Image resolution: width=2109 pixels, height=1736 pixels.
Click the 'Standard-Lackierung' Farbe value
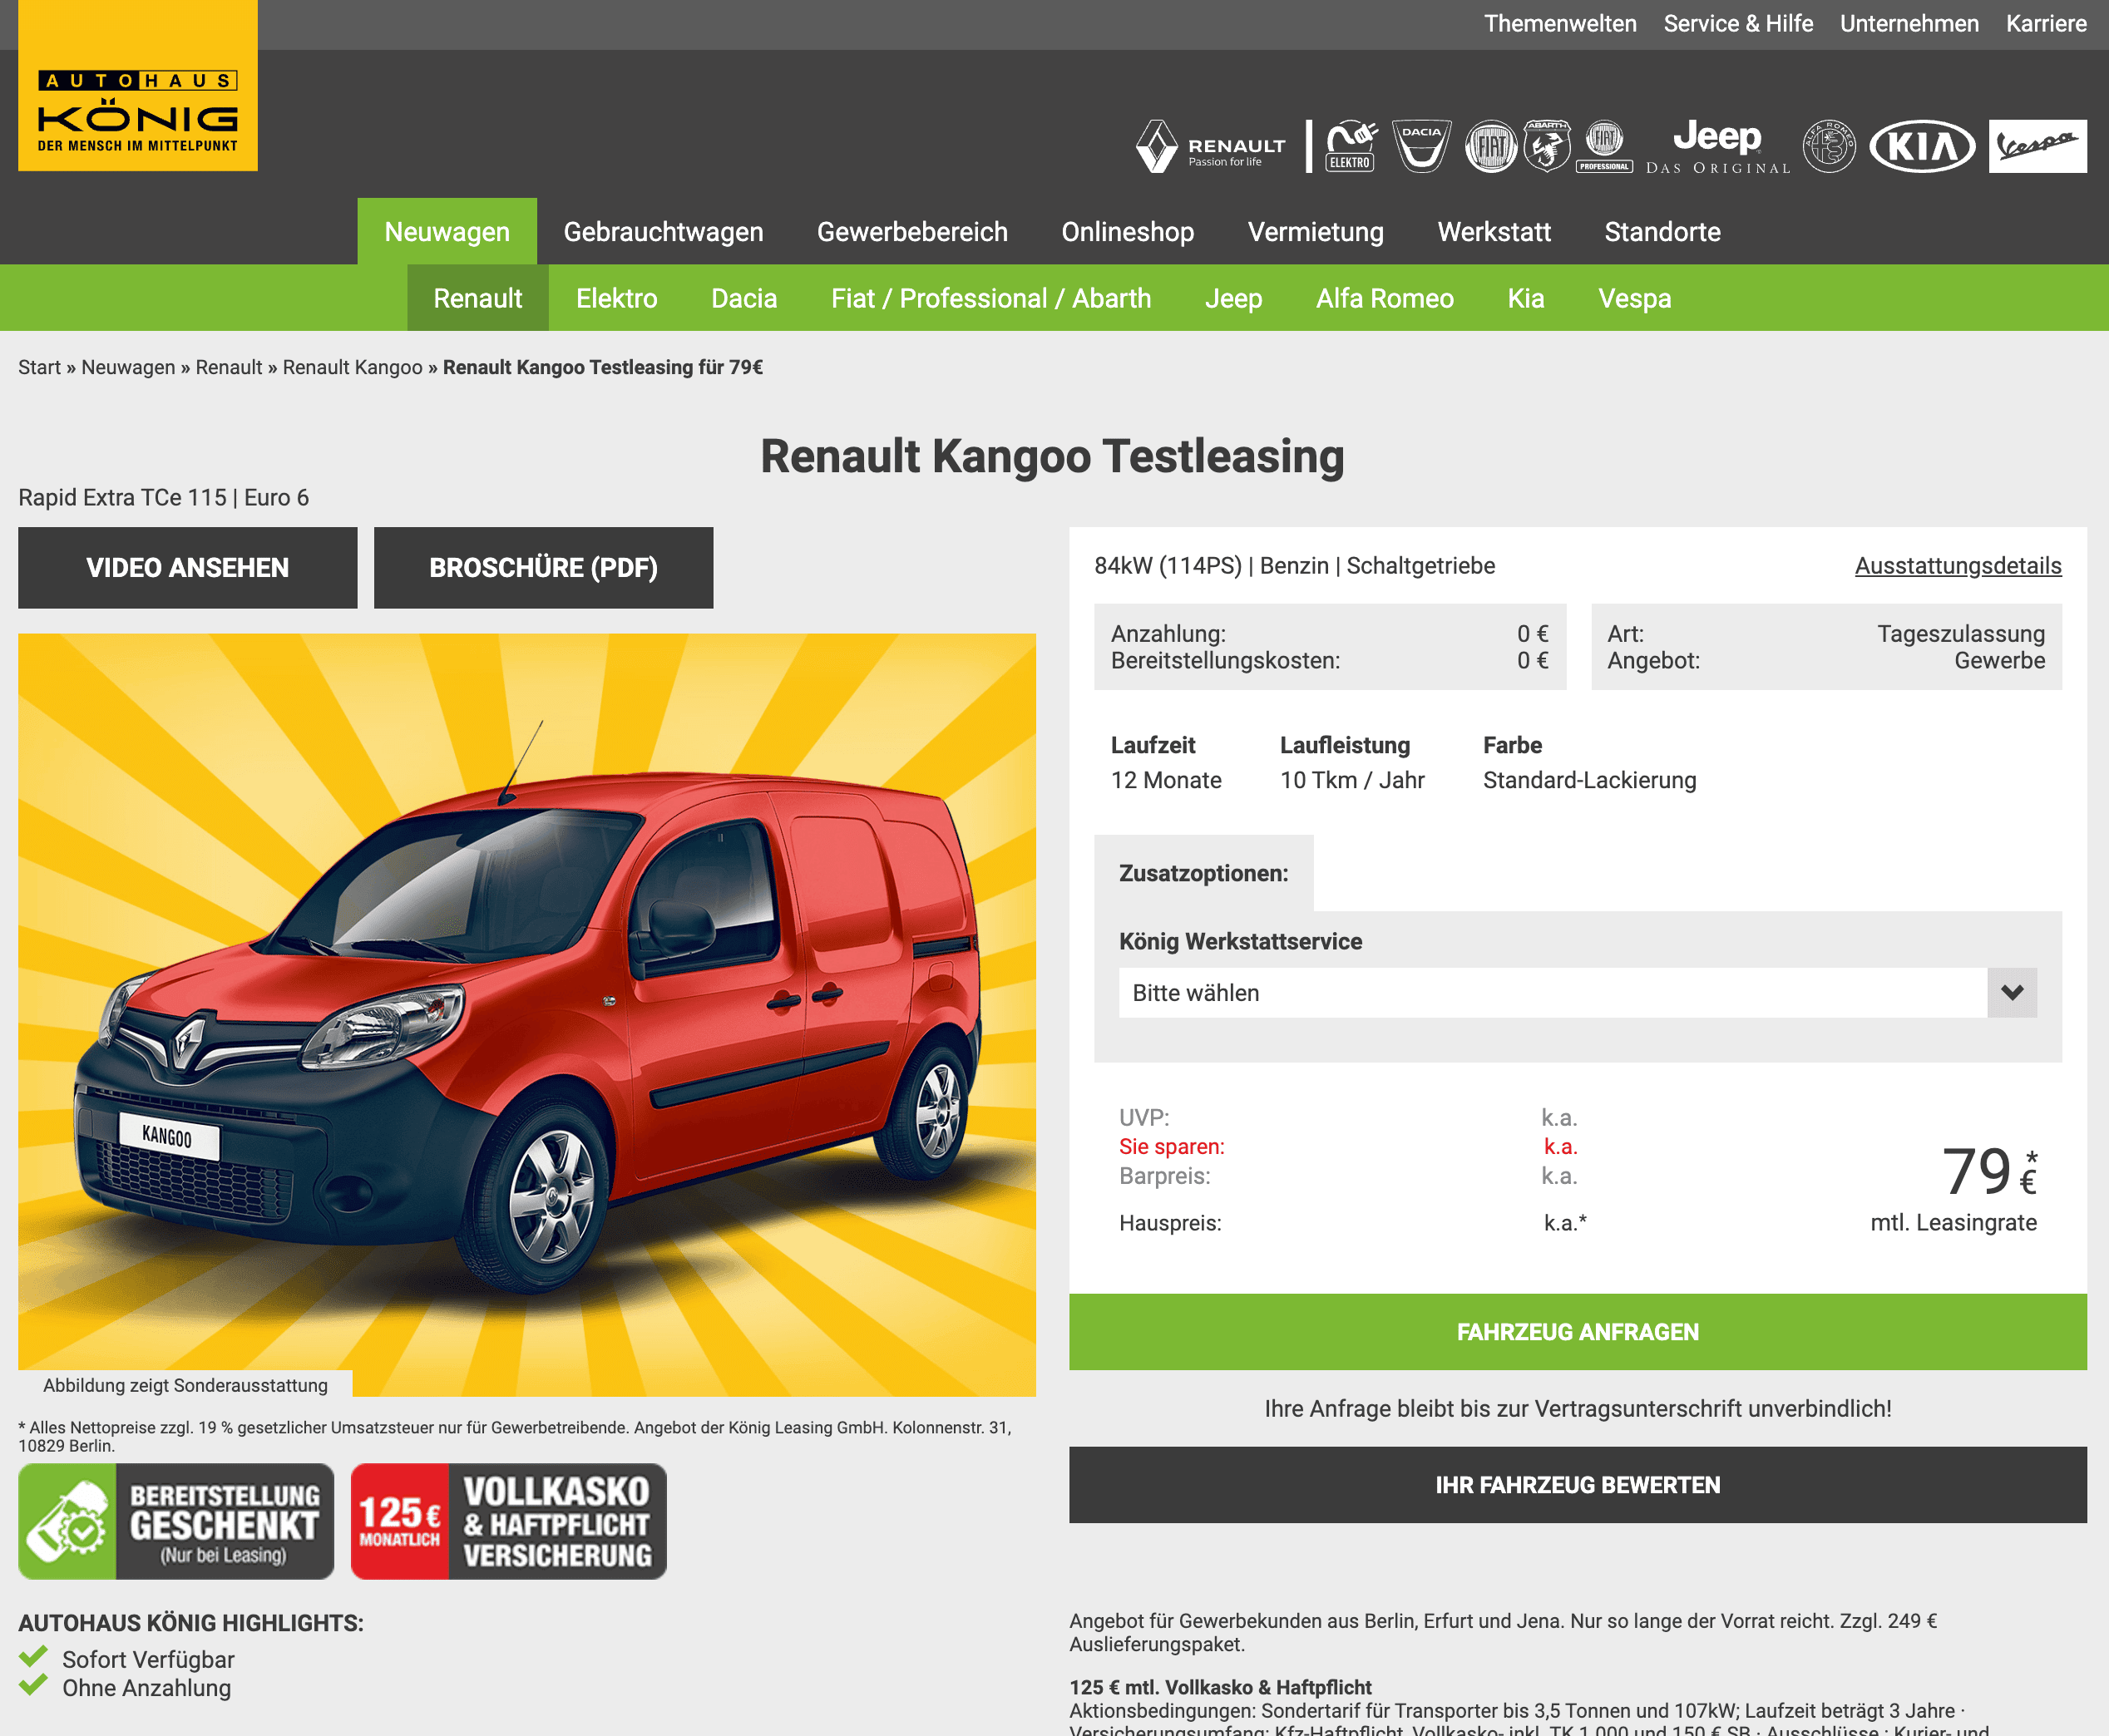click(1589, 780)
